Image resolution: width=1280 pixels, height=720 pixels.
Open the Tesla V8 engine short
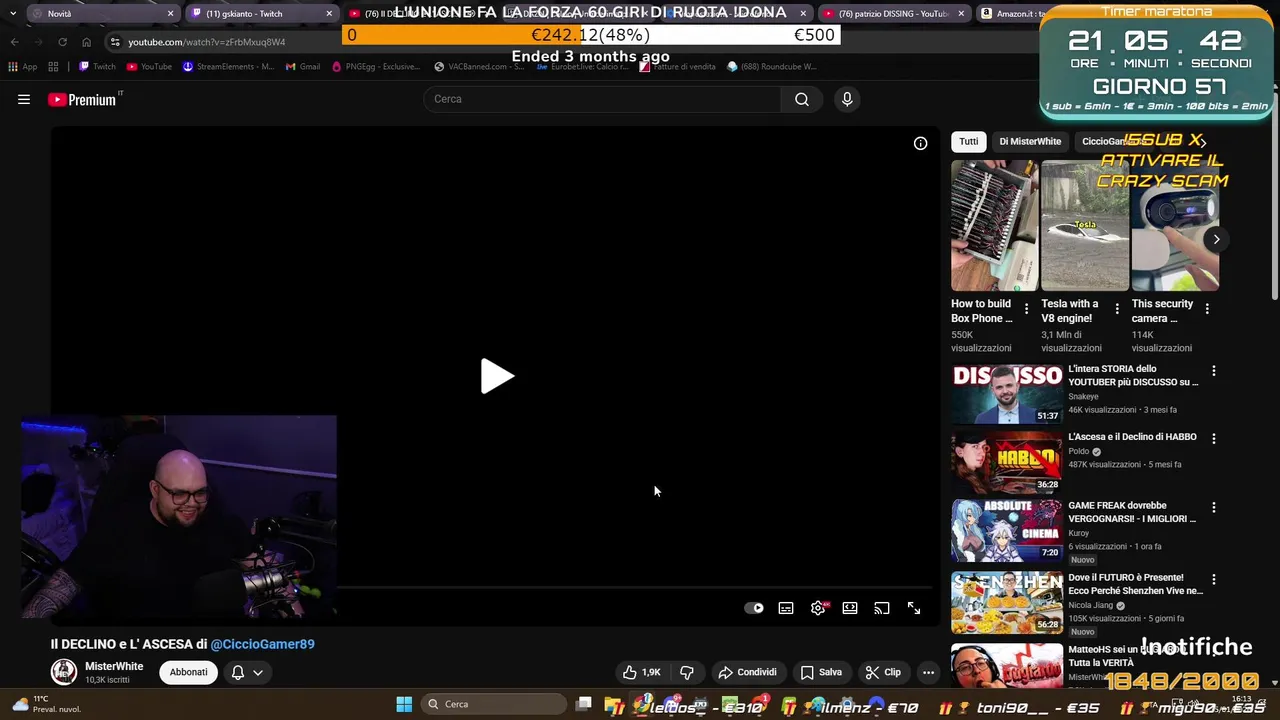click(x=1085, y=225)
